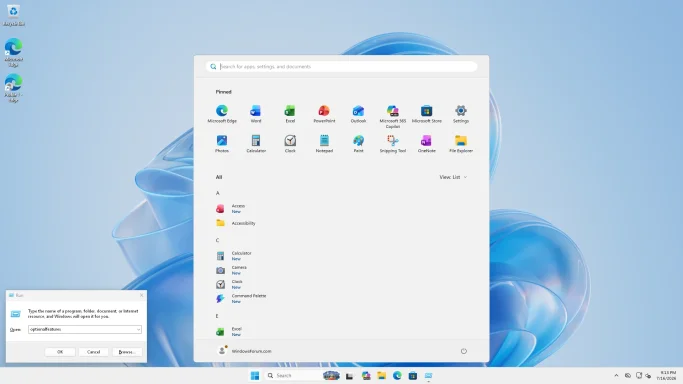Open Camera from the All apps list
Viewport: 683px width, 384px height.
tap(232, 270)
